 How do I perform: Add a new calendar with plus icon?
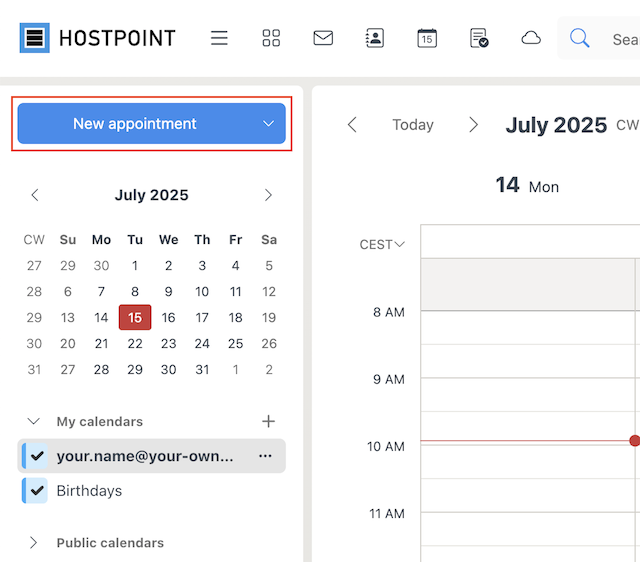point(268,421)
